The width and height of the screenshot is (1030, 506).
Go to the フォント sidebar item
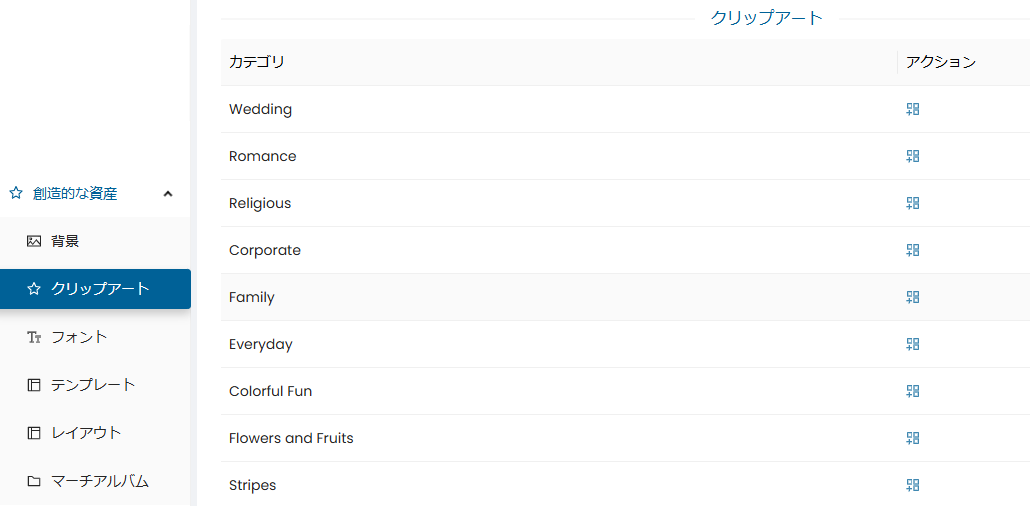tap(95, 337)
